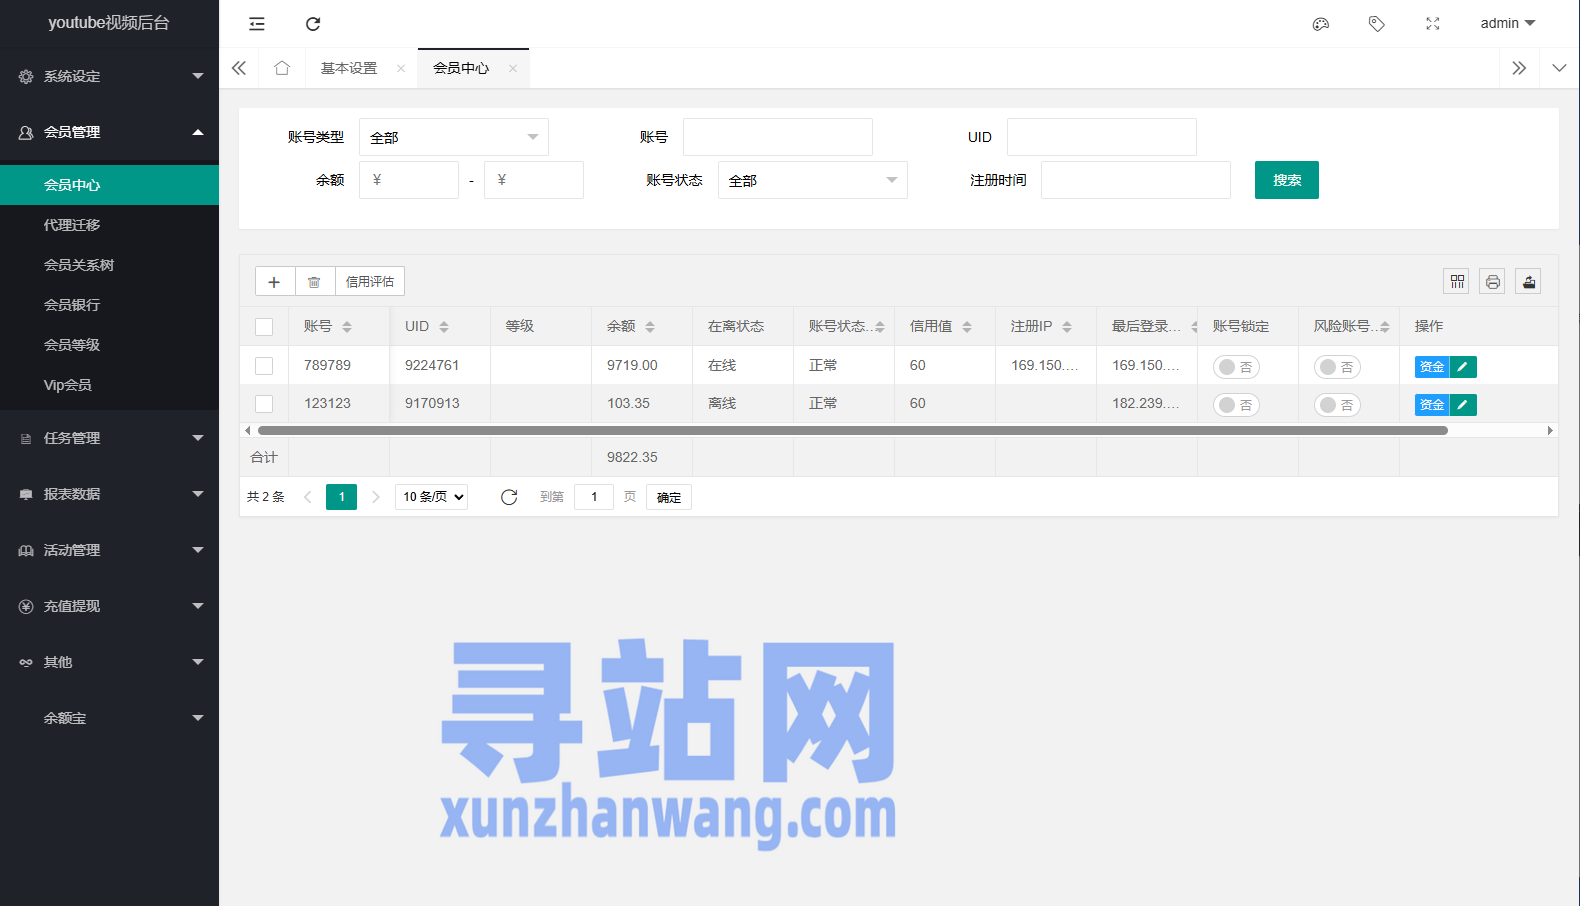The image size is (1580, 906).
Task: Open 会员关系树 in the sidebar
Action: coord(109,265)
